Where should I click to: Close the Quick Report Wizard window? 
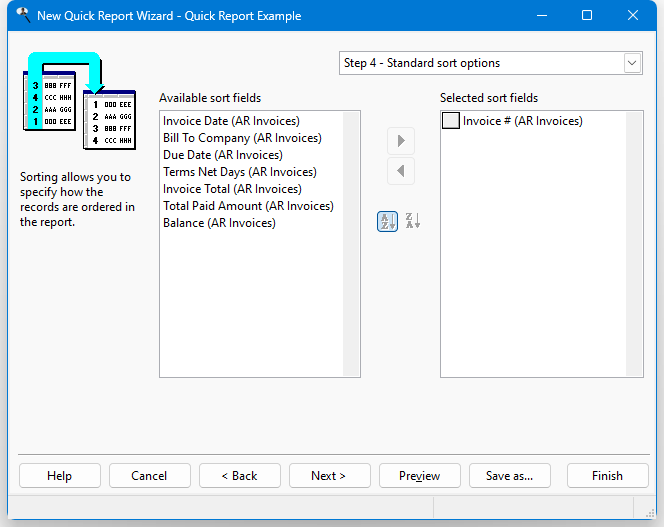click(633, 16)
